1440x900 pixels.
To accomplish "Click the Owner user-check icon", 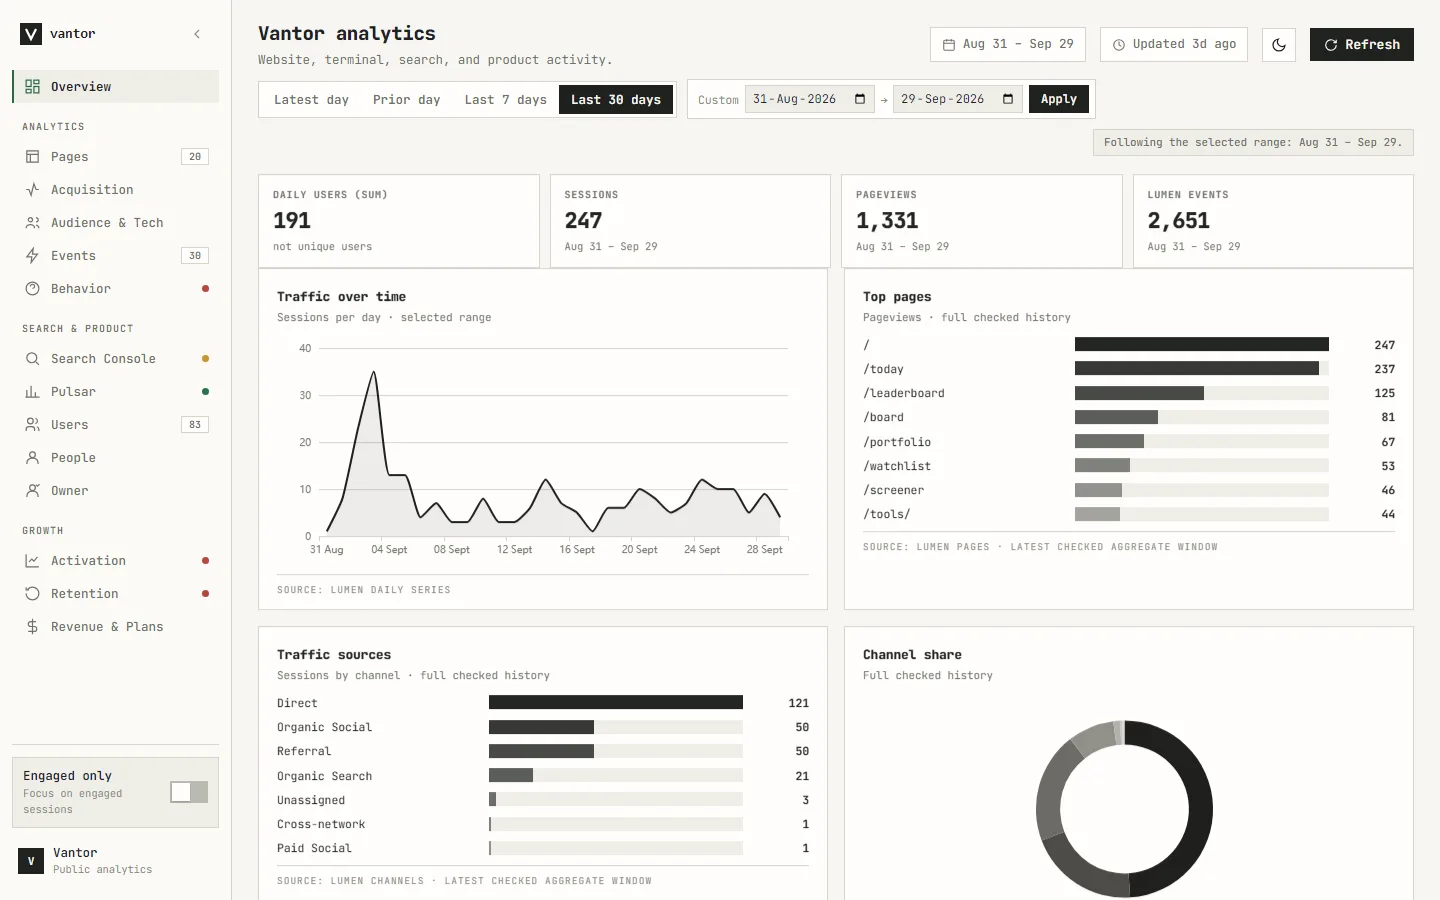I will (33, 491).
